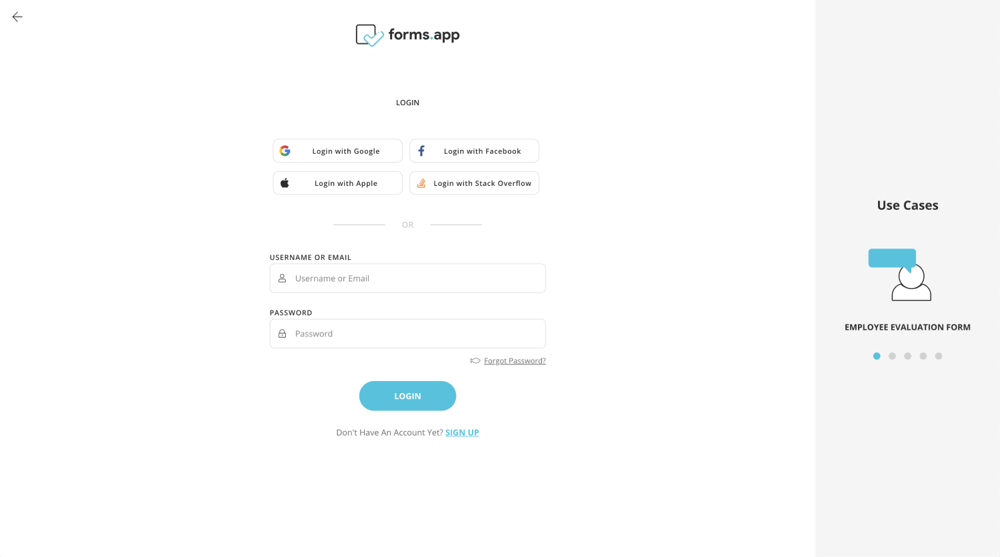Switch to the fourth carousel slide dot
Image resolution: width=1000 pixels, height=557 pixels.
[923, 356]
